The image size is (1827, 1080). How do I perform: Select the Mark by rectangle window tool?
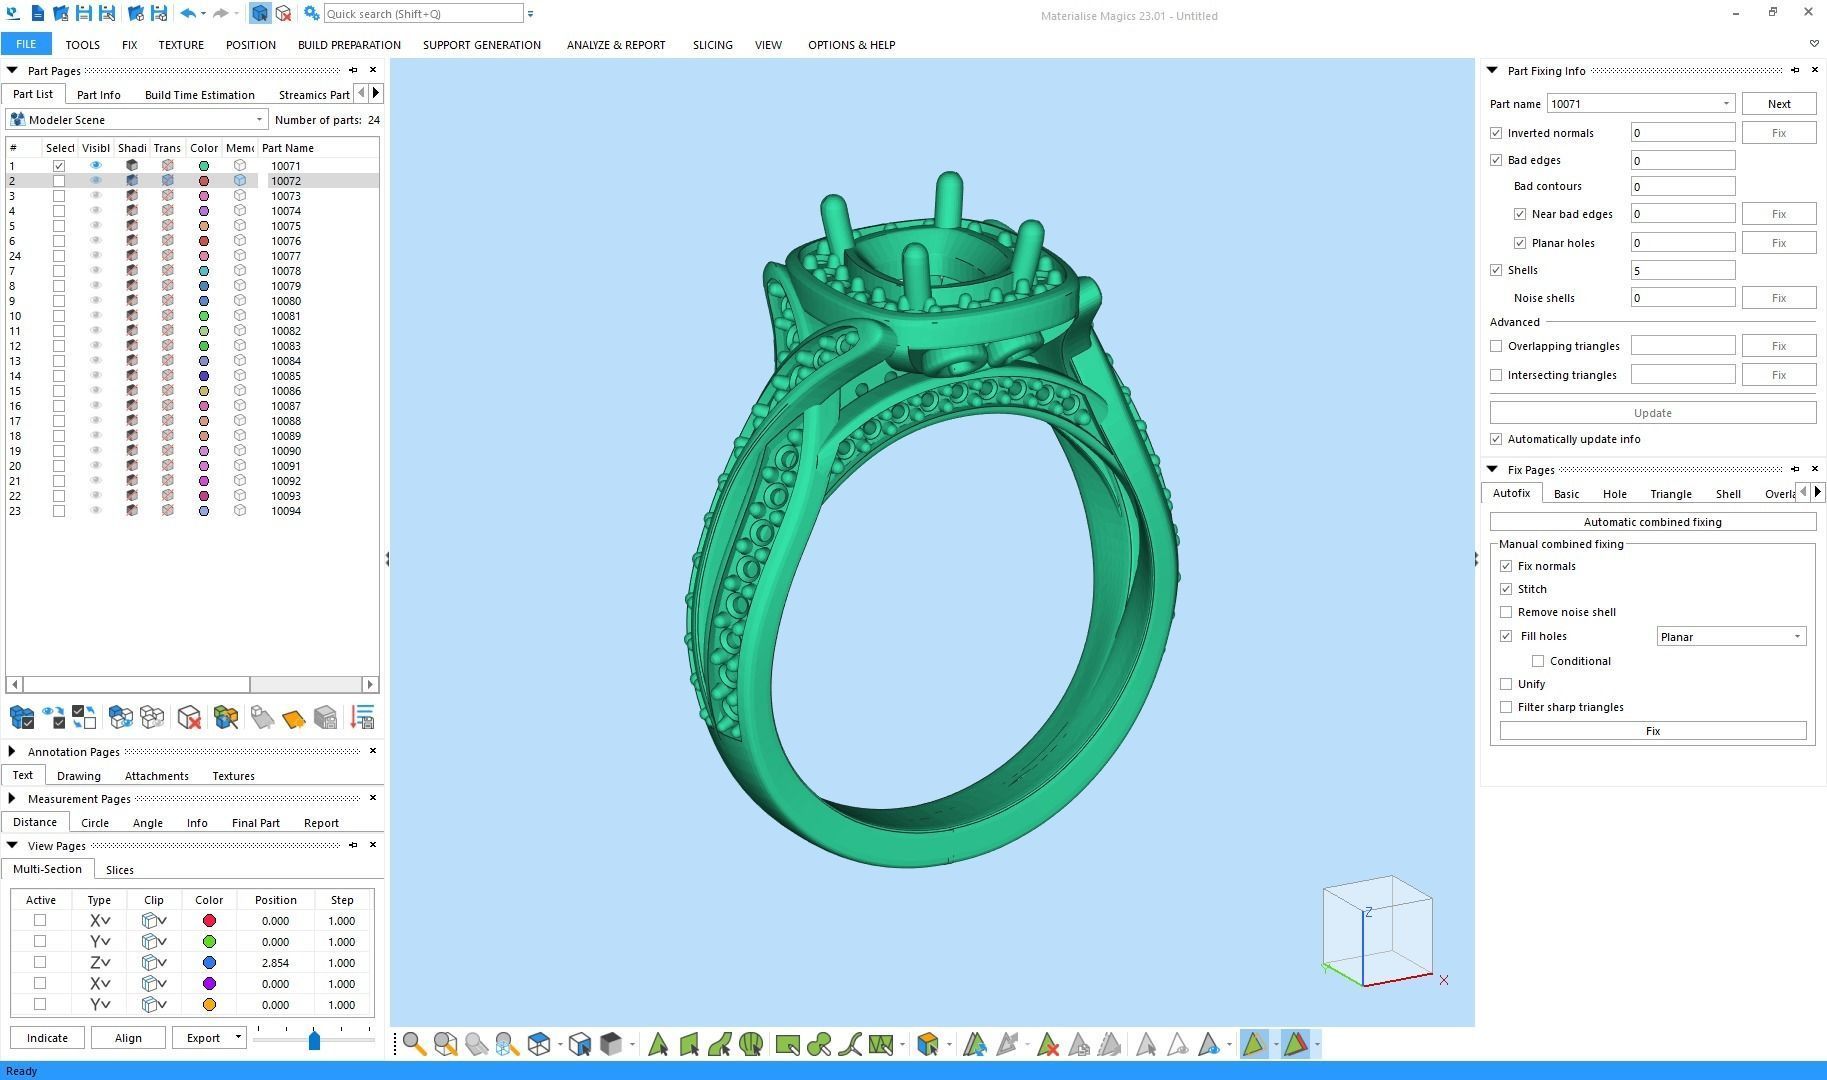[788, 1045]
